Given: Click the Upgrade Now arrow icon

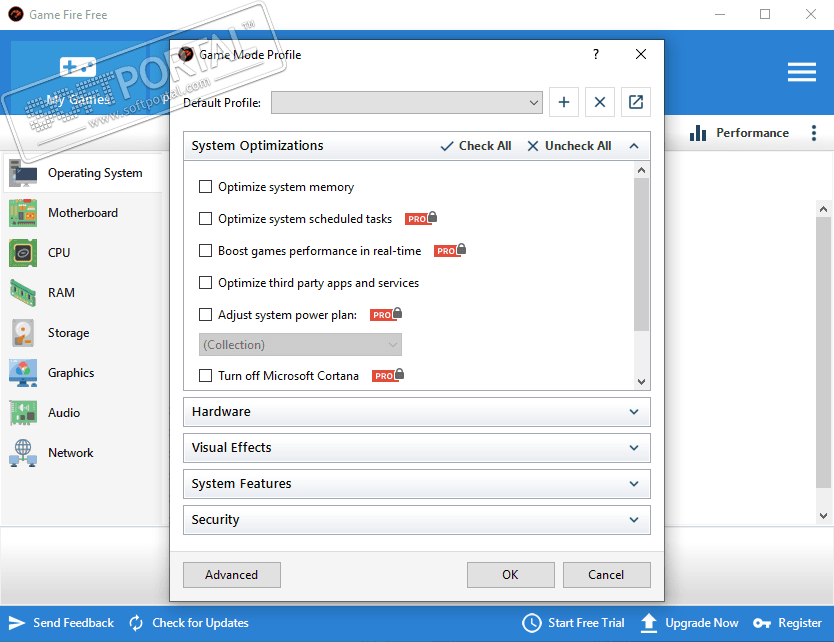Looking at the screenshot, I should tap(648, 623).
